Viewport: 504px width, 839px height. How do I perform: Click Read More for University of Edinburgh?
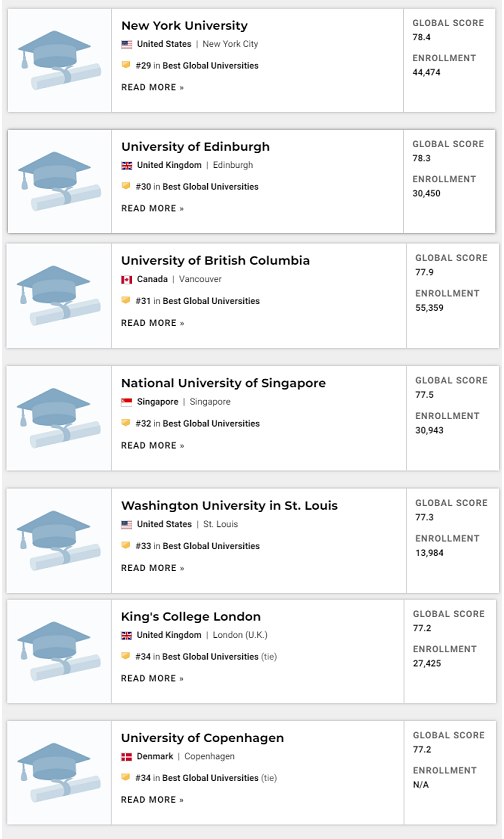click(152, 209)
